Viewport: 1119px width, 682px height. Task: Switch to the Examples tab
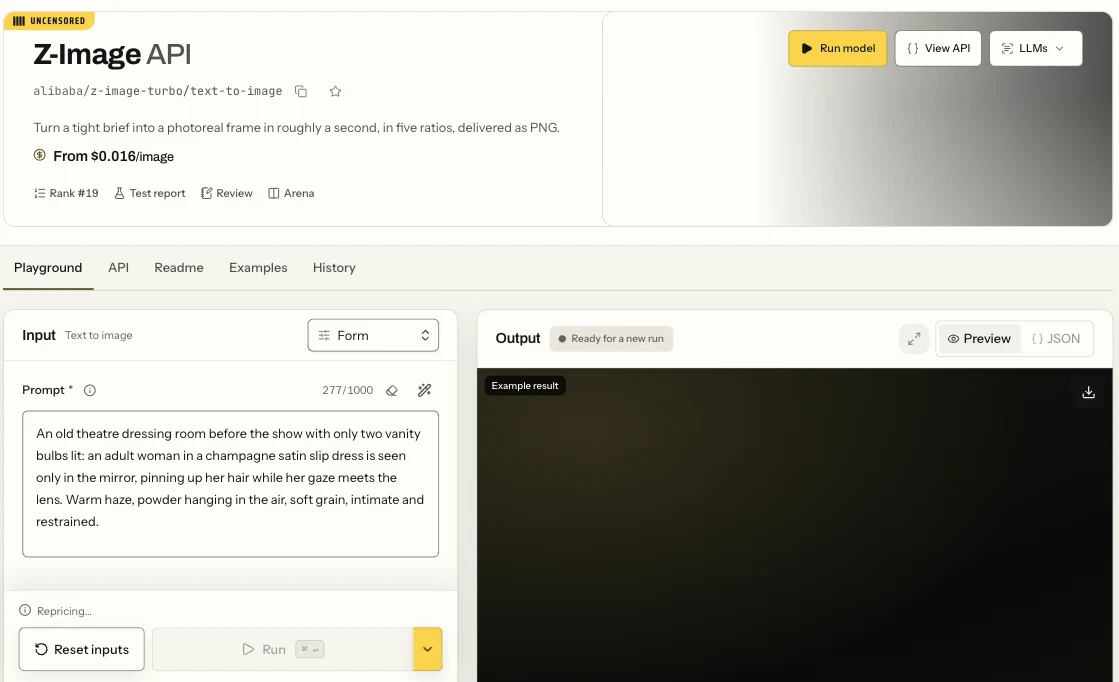click(x=258, y=268)
